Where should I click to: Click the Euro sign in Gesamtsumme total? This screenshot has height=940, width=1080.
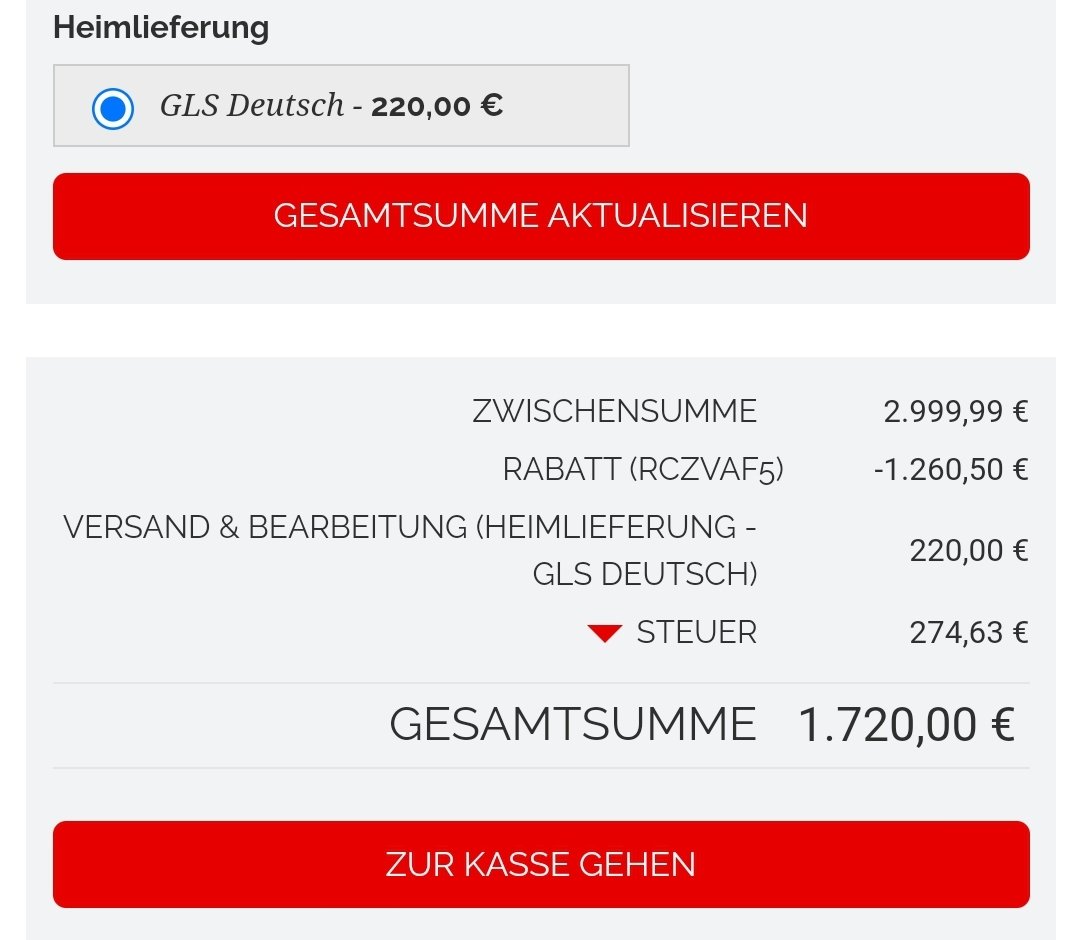coord(1001,724)
